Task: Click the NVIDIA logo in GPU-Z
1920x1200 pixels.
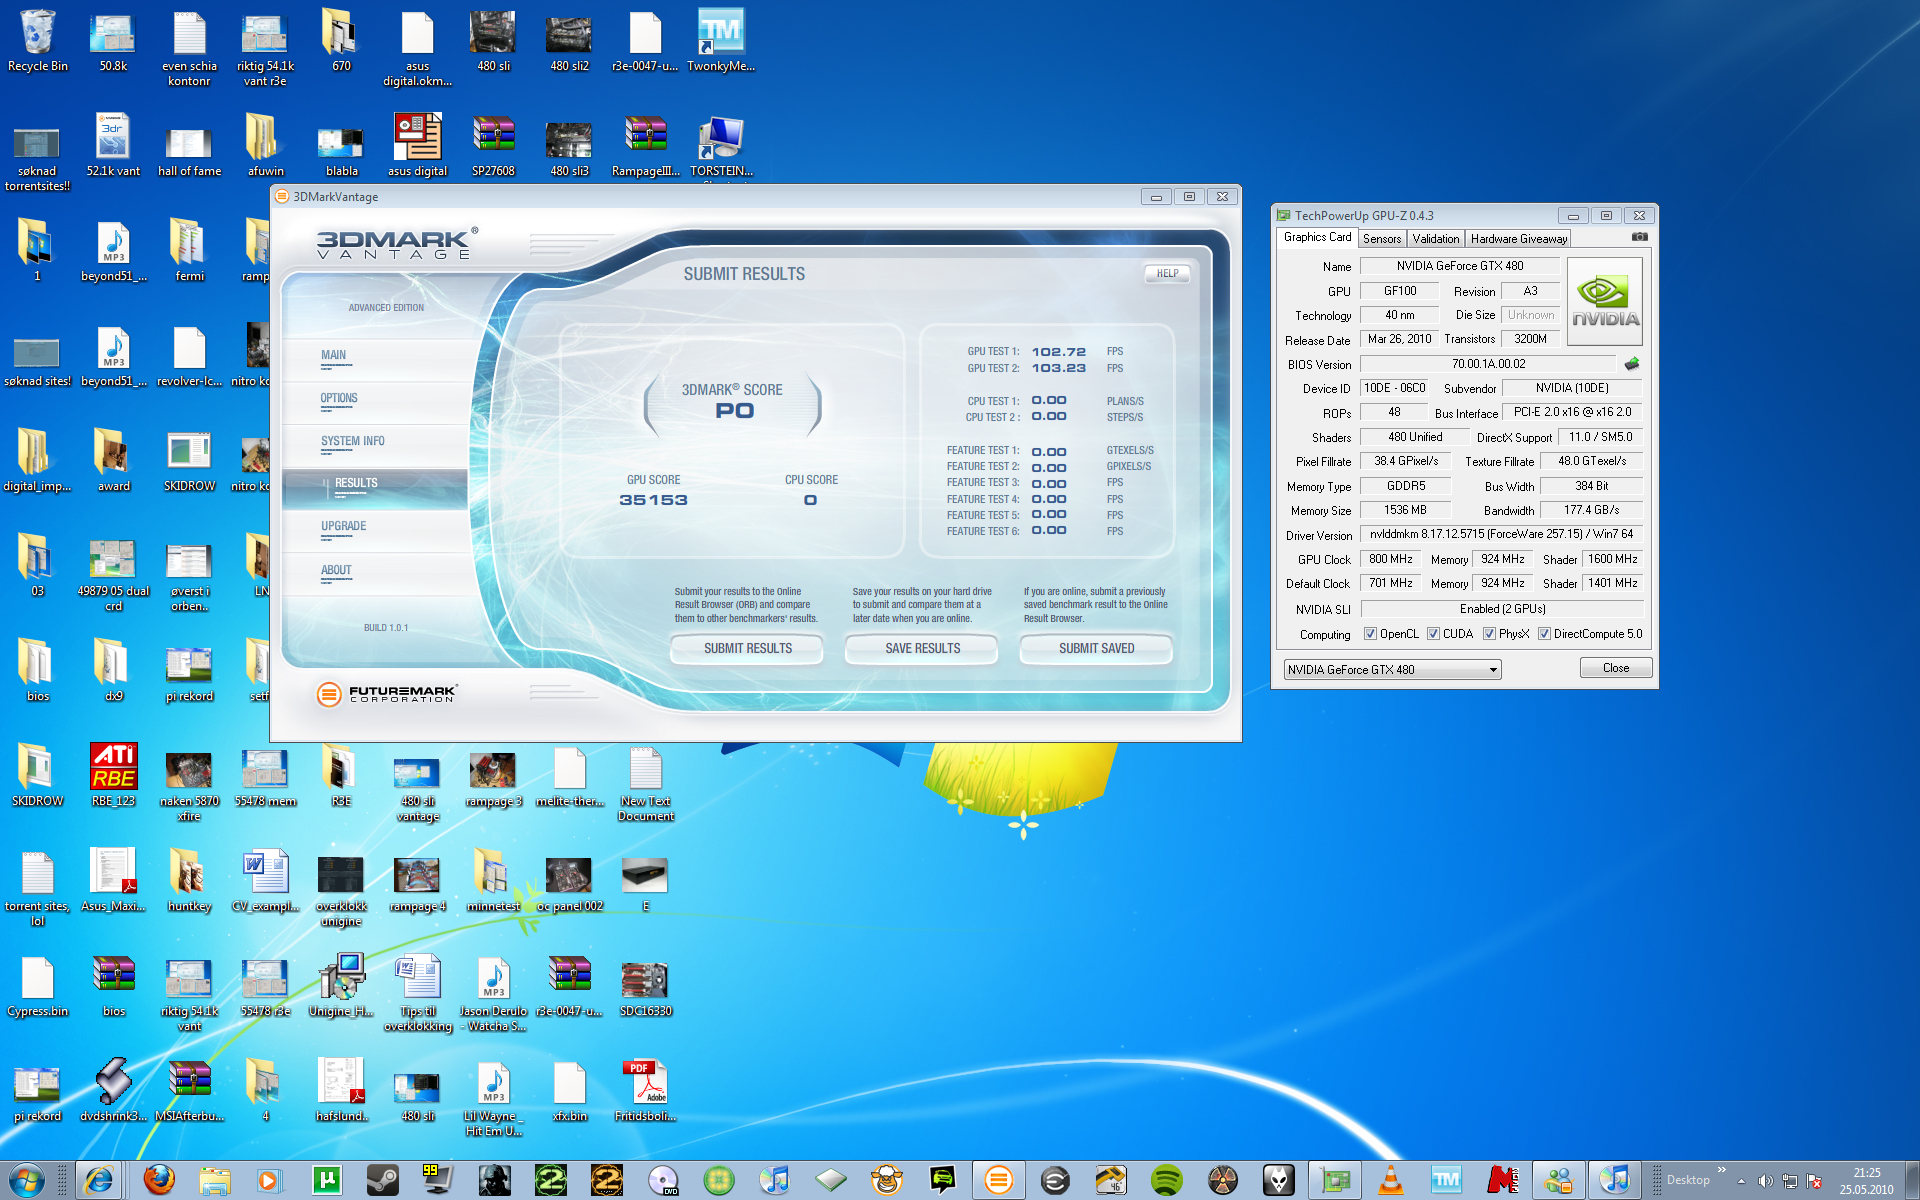Action: (x=1605, y=302)
